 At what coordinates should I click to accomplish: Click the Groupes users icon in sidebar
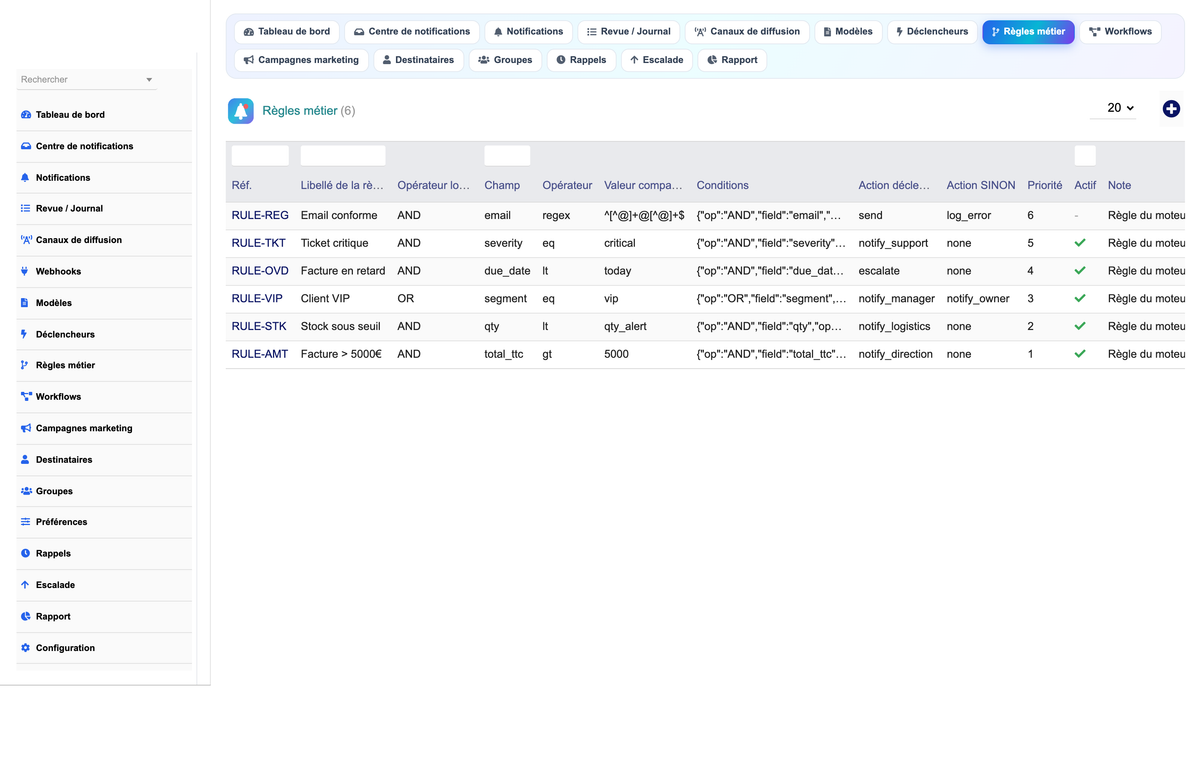click(26, 491)
